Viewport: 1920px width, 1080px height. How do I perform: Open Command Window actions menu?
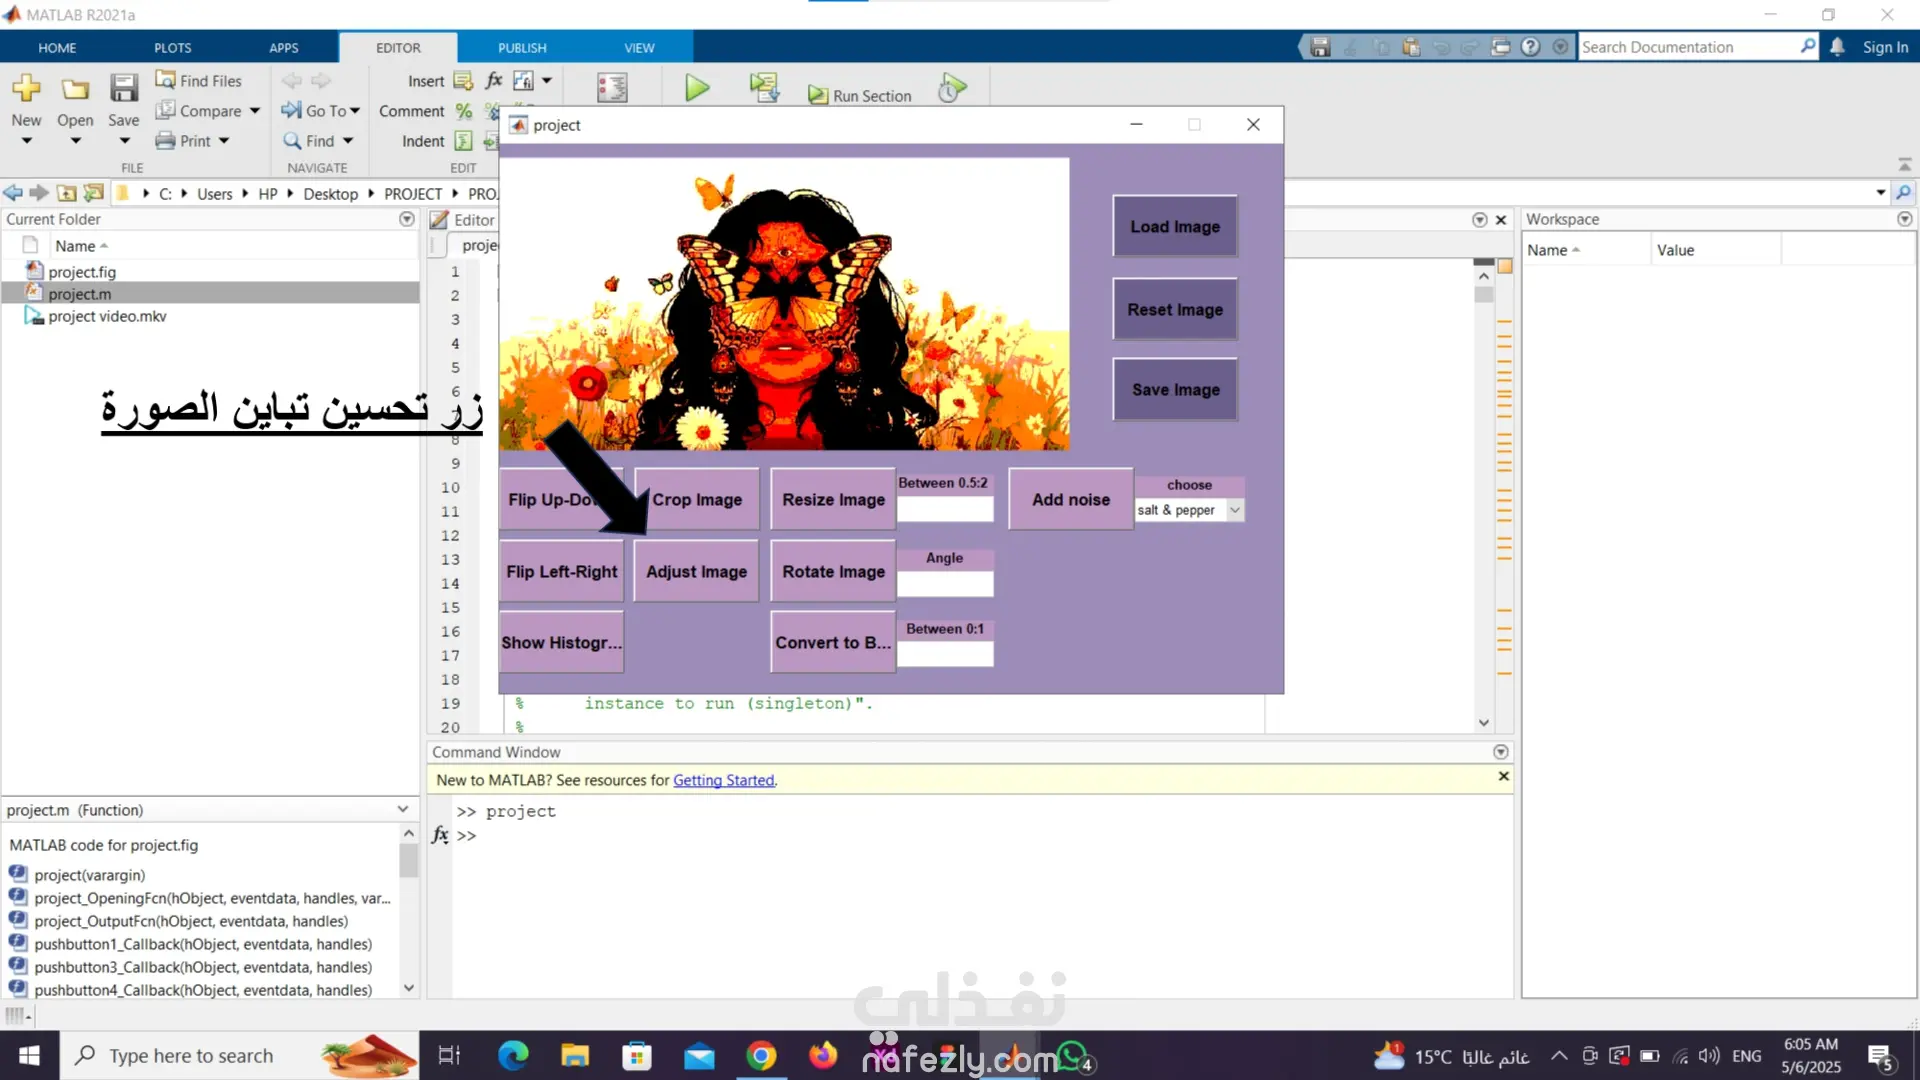pos(1500,752)
